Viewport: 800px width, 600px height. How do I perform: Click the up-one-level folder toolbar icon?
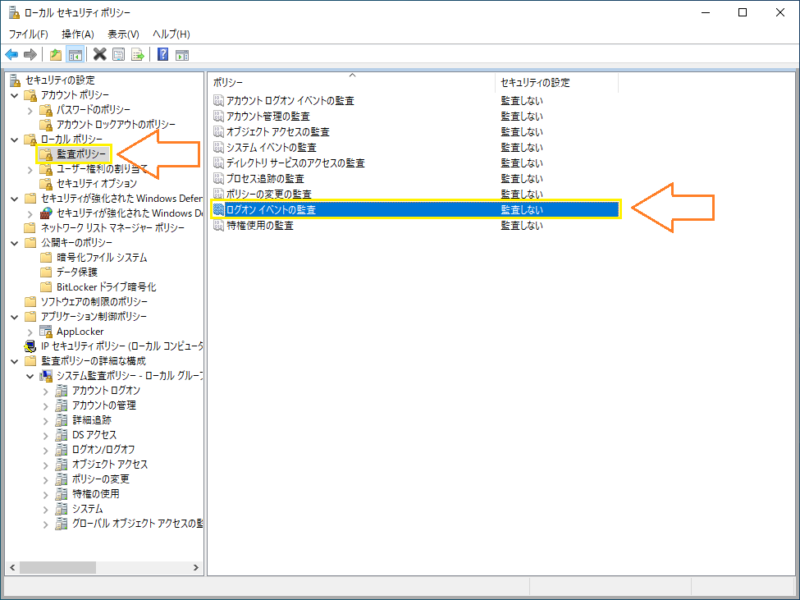point(55,54)
